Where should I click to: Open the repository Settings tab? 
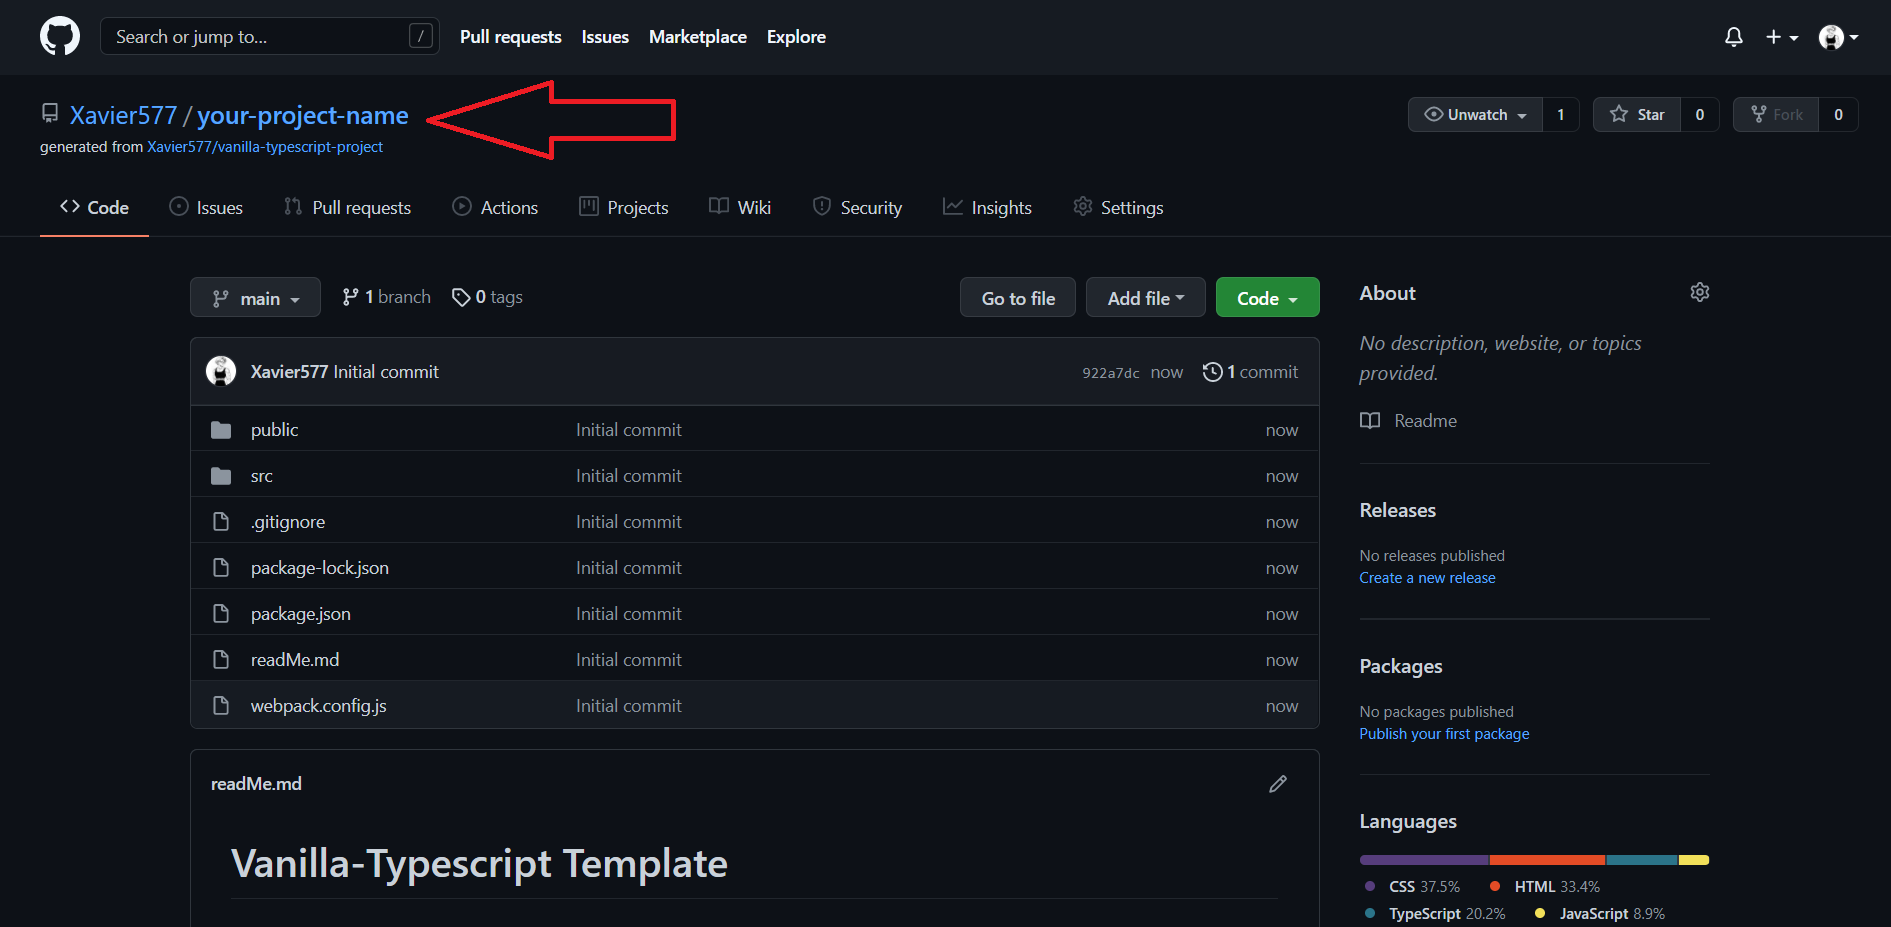point(1118,207)
